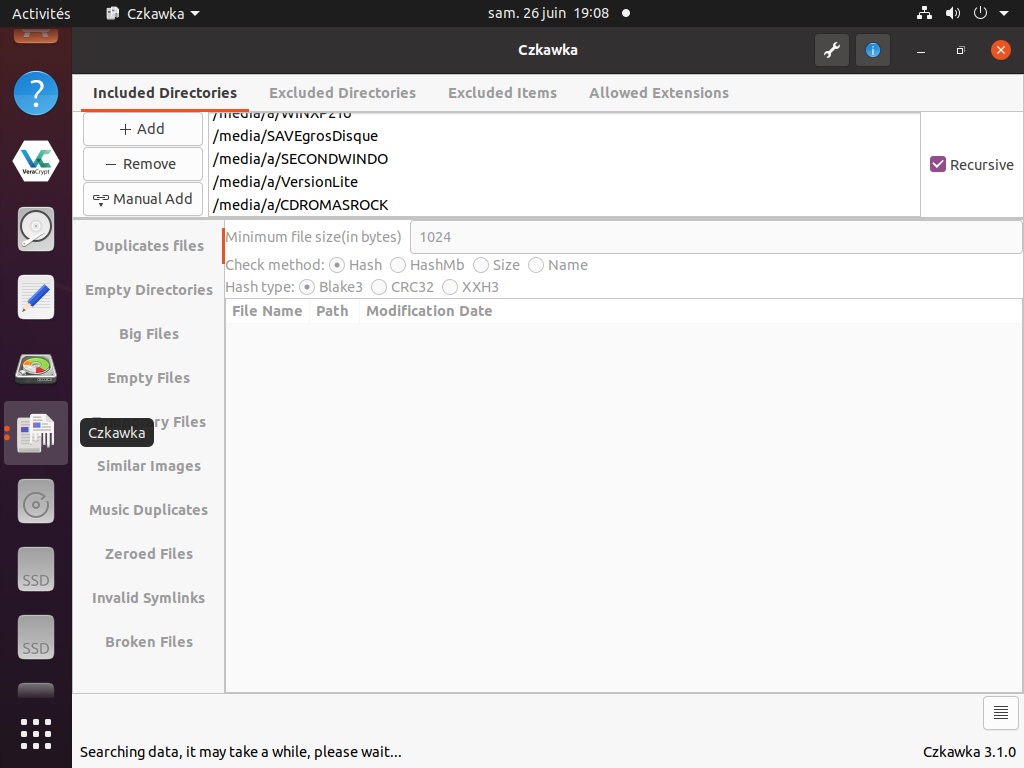Open the Duplicates files tool
The width and height of the screenshot is (1024, 768).
click(149, 246)
